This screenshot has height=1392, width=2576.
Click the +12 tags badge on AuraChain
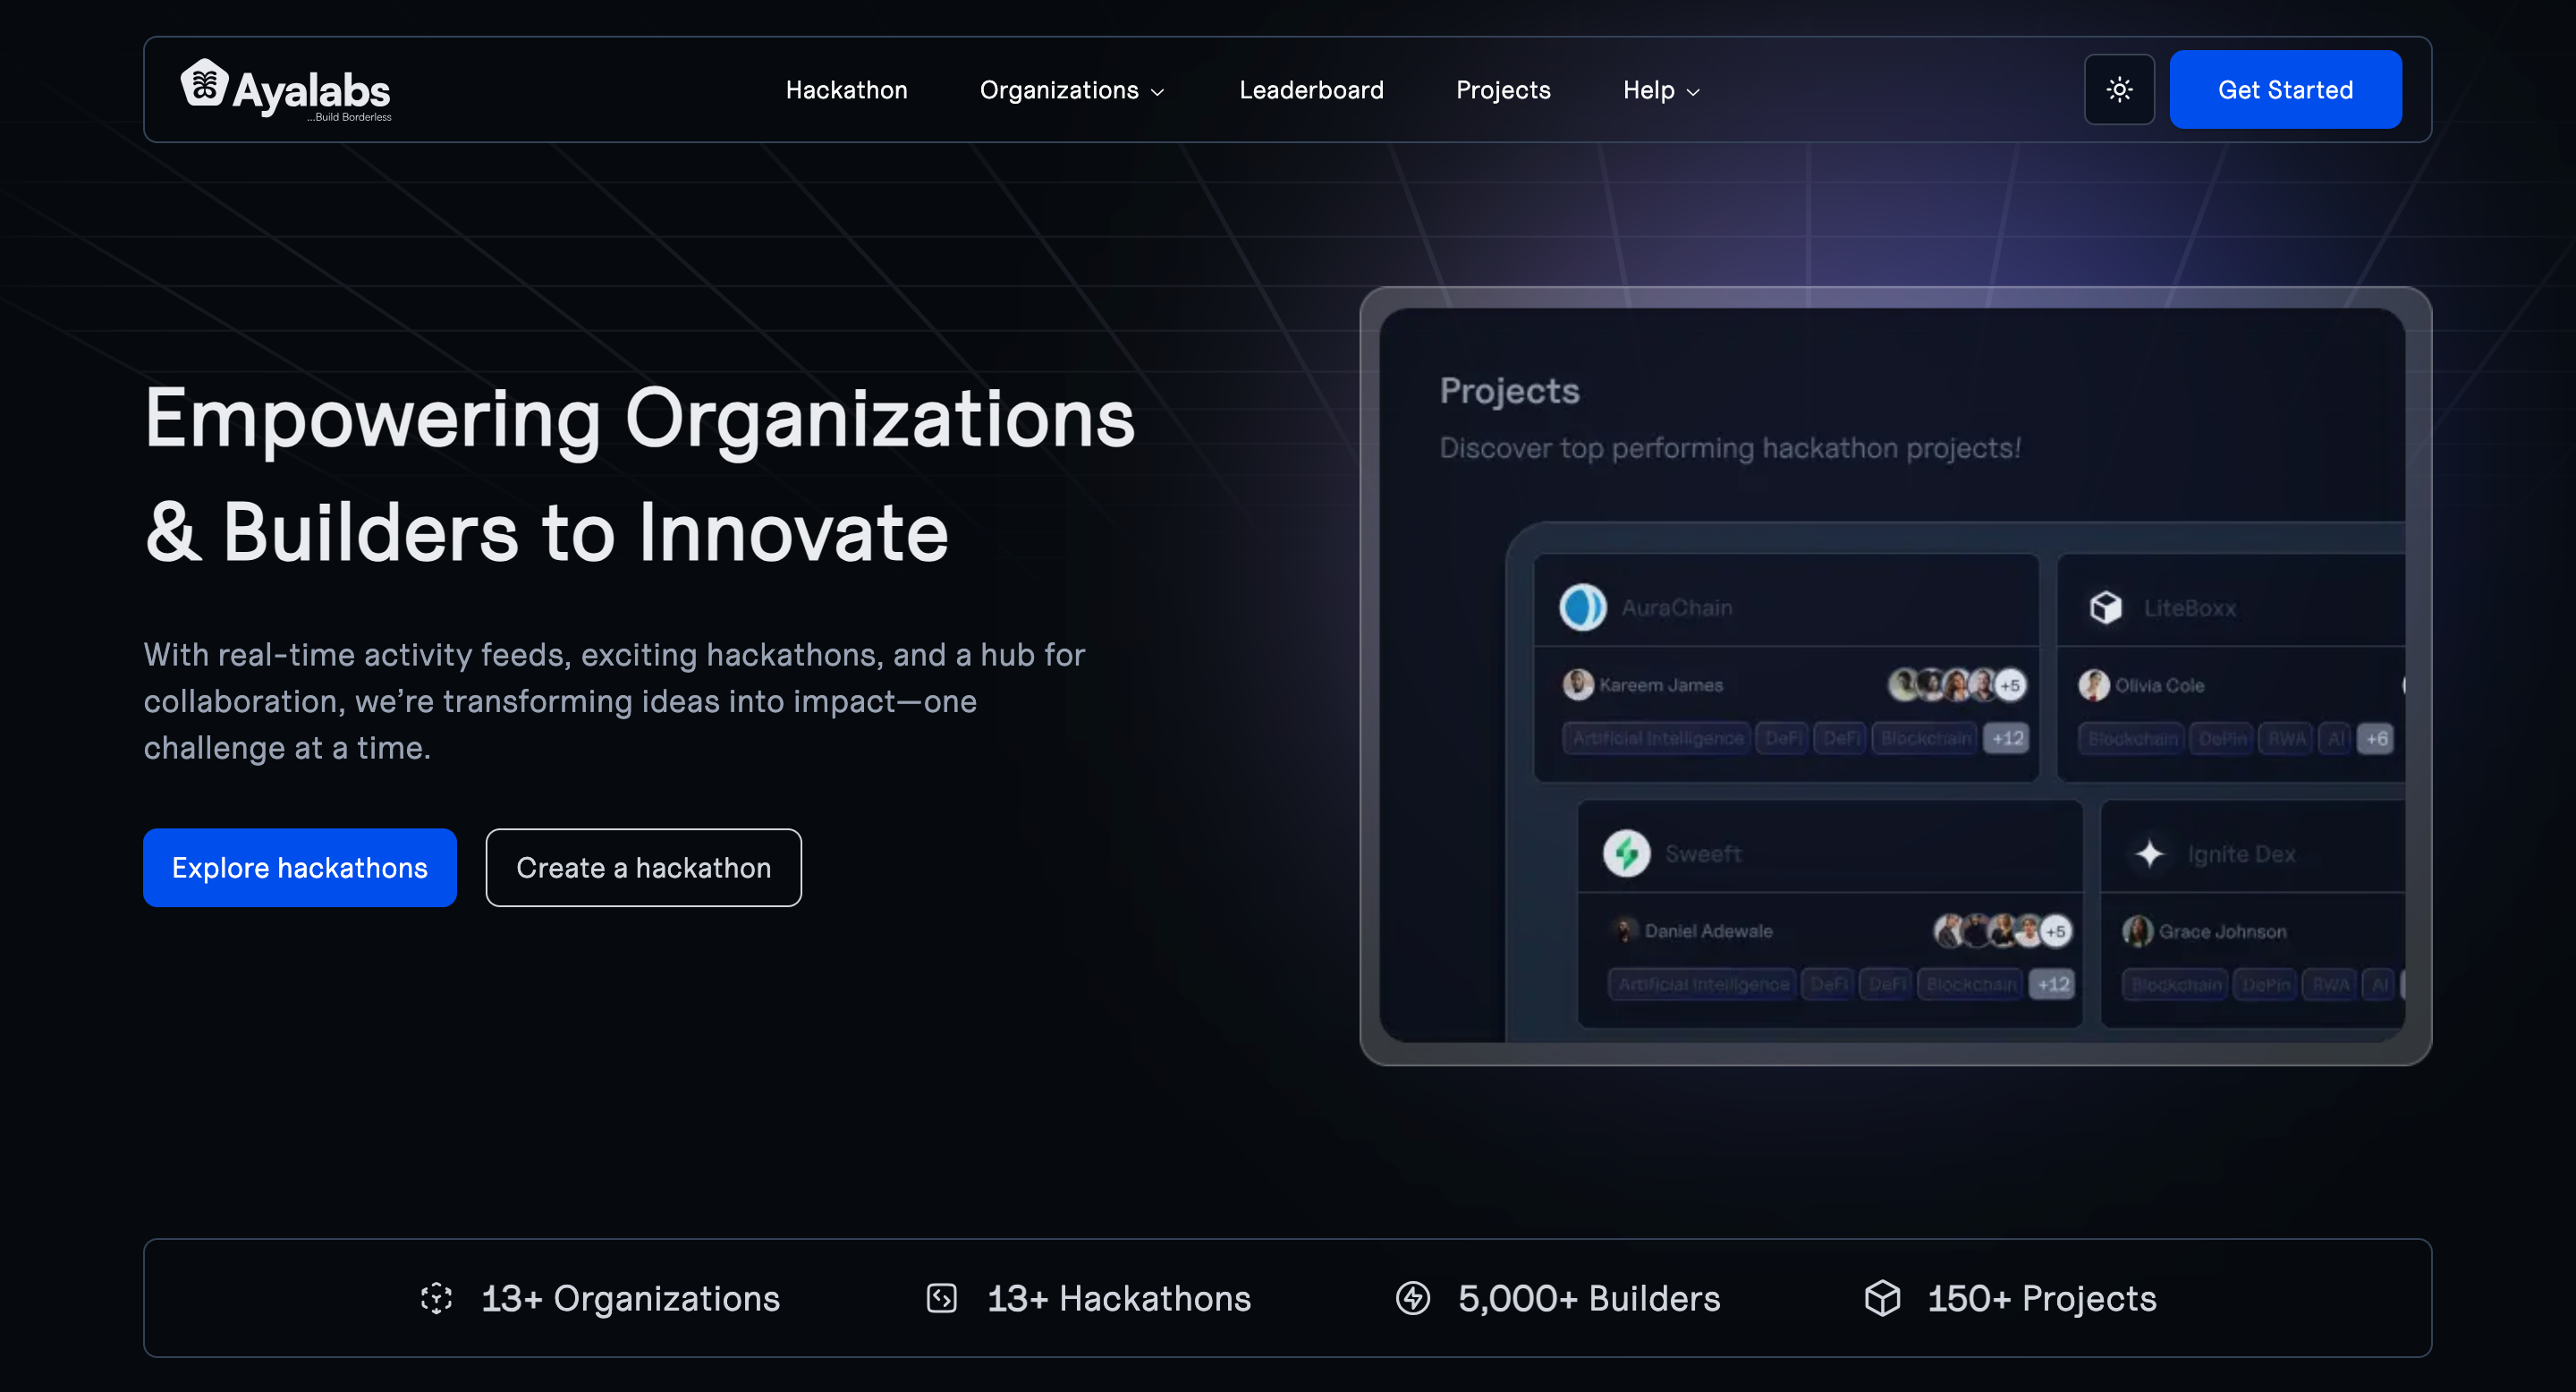point(2006,738)
